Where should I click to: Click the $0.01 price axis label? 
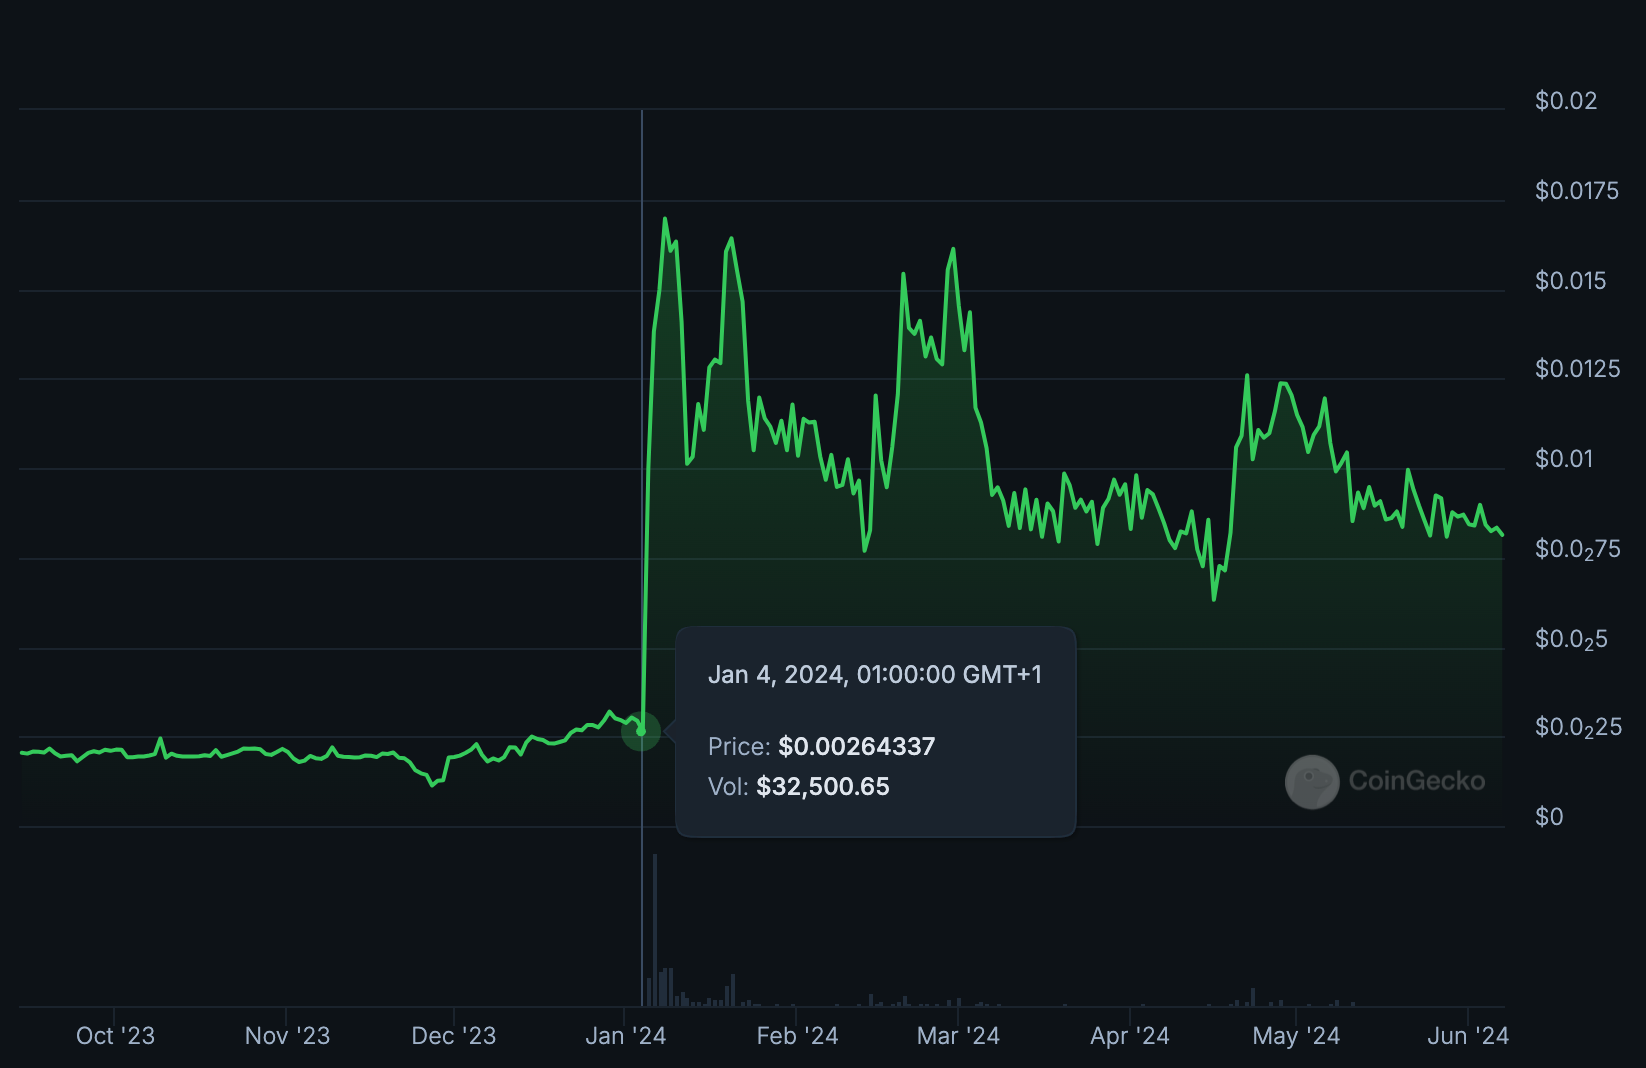tap(1564, 459)
